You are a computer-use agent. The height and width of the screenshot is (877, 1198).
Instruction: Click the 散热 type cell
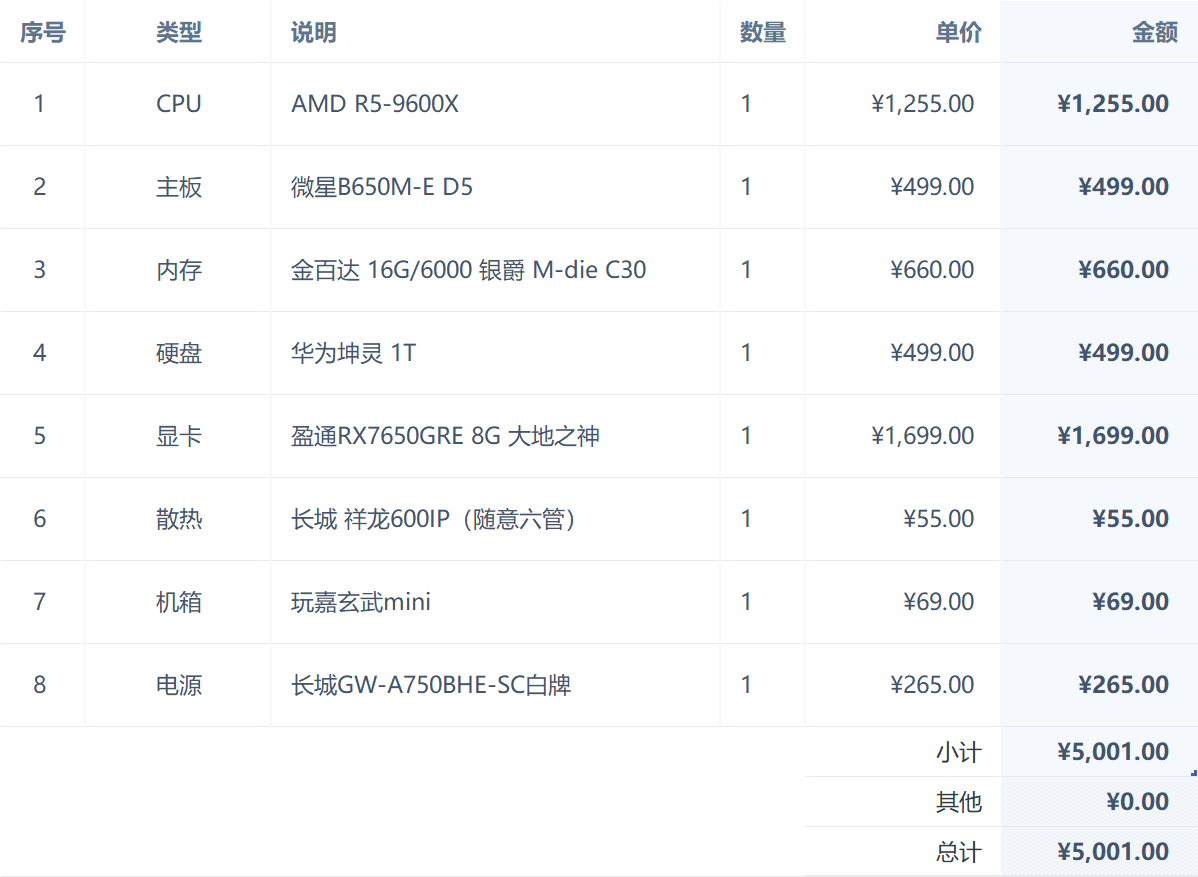[178, 519]
